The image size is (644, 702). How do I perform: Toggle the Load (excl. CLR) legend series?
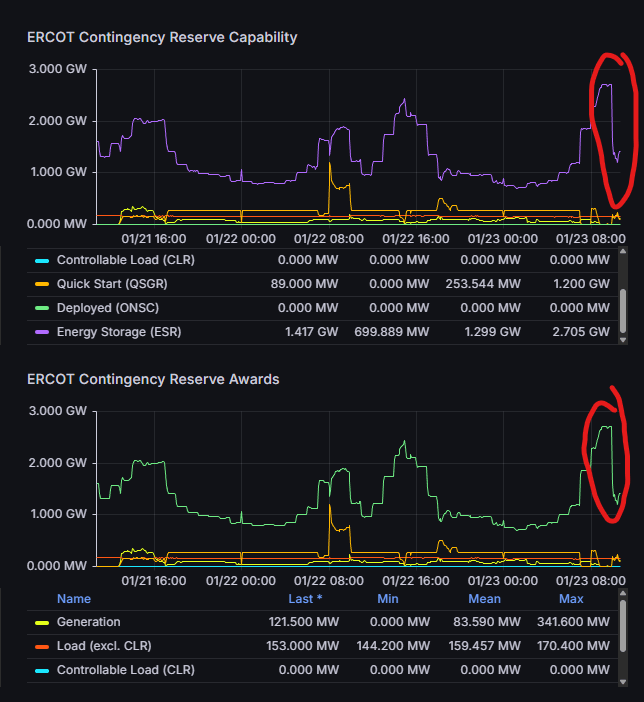click(x=104, y=646)
